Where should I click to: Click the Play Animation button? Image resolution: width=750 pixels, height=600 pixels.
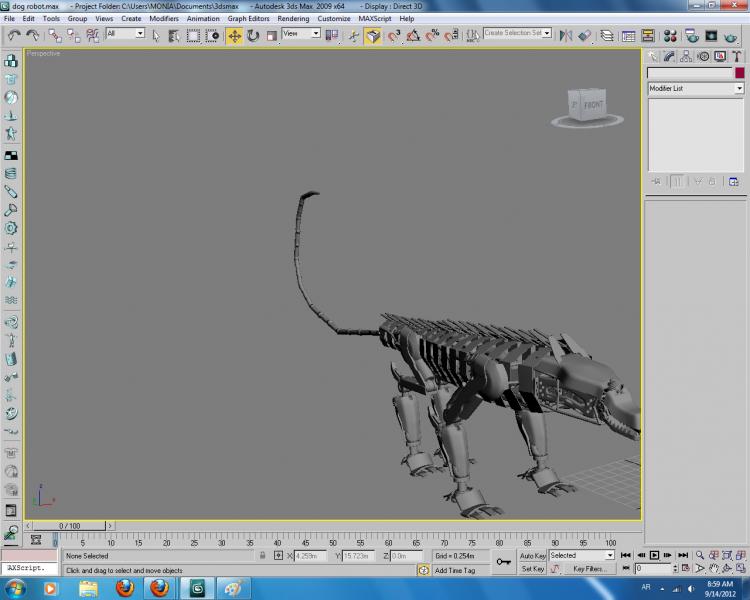coord(654,555)
